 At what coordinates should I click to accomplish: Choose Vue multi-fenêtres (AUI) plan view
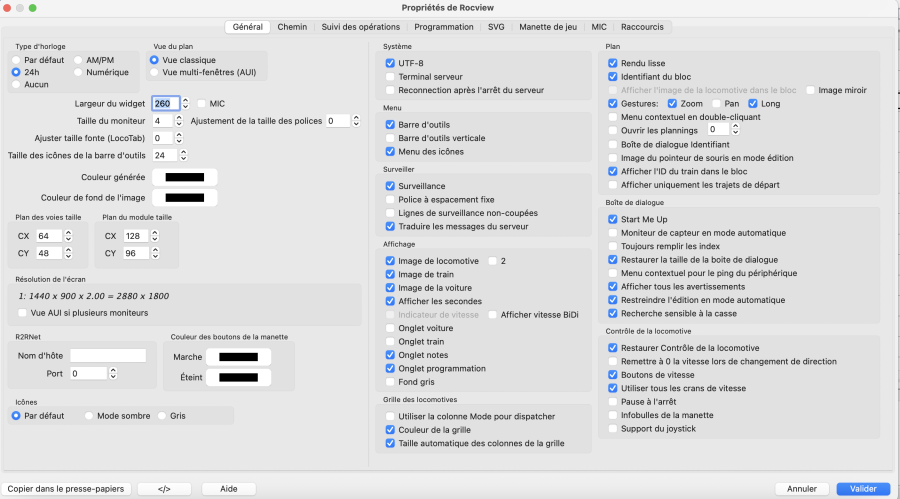[154, 73]
